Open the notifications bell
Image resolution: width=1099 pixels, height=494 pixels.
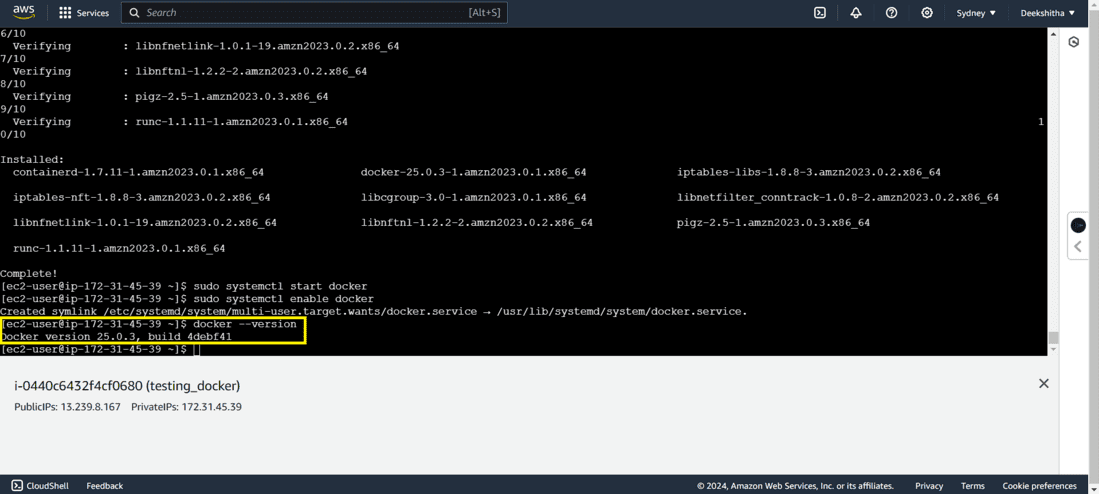pyautogui.click(x=855, y=13)
